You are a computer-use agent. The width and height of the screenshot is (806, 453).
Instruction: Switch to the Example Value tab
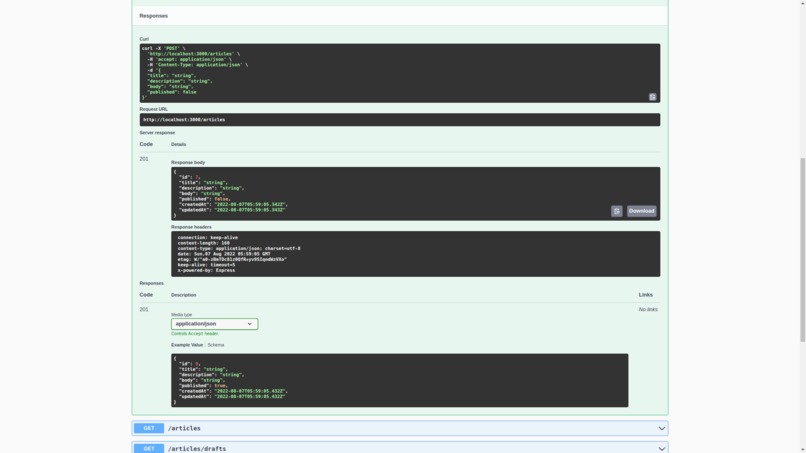tap(187, 345)
